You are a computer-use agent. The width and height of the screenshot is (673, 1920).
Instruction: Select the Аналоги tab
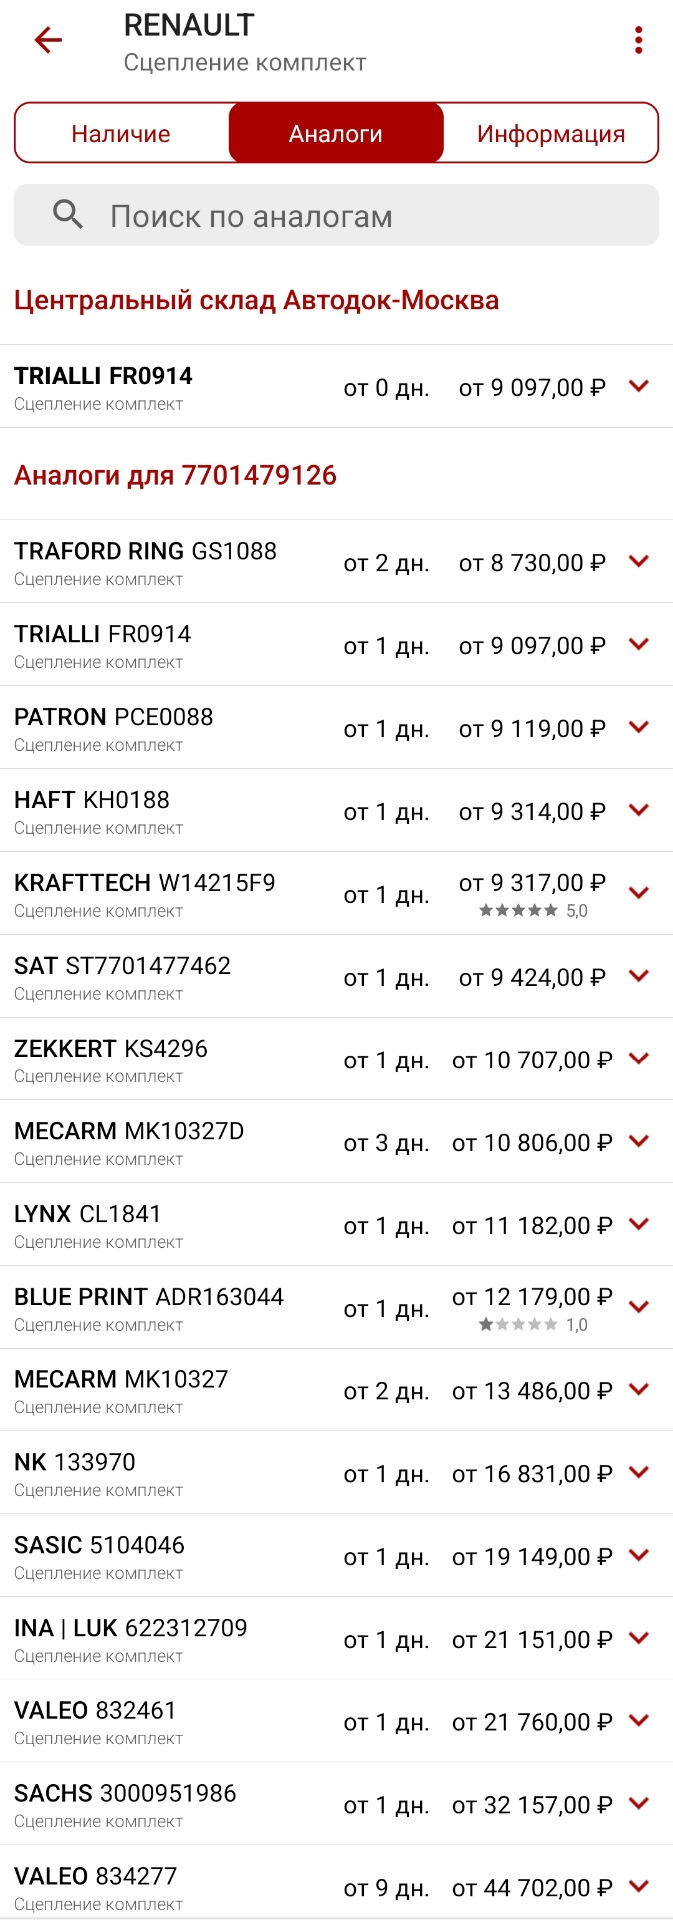[336, 132]
